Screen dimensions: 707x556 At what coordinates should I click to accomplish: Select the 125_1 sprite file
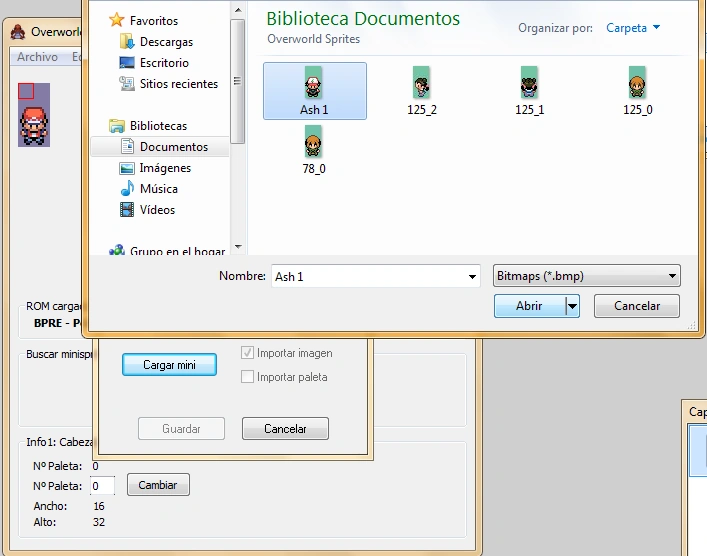click(x=529, y=91)
